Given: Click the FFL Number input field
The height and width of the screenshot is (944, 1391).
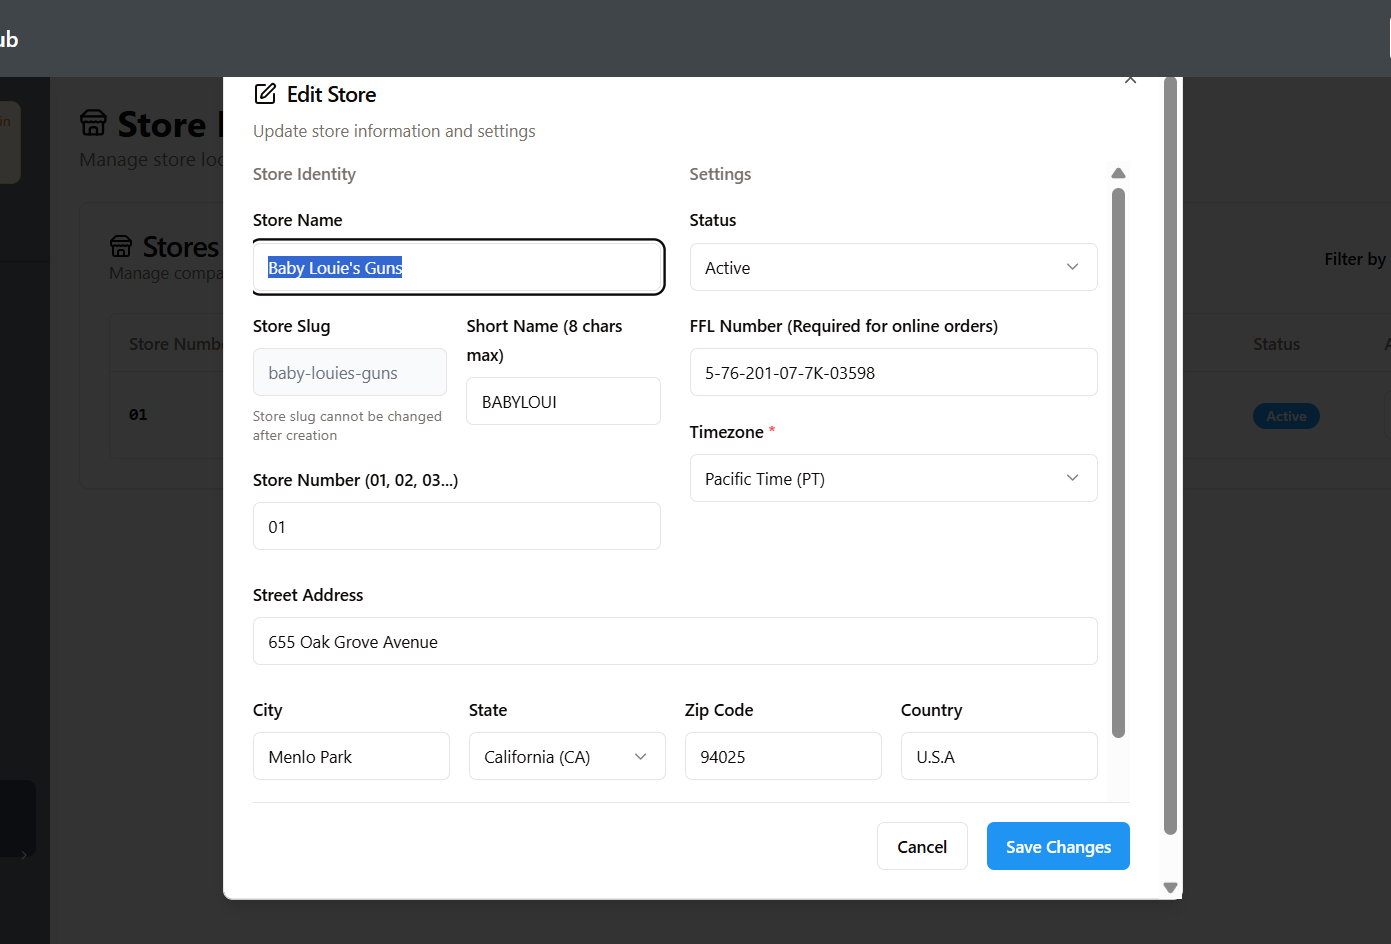Looking at the screenshot, I should (x=893, y=372).
